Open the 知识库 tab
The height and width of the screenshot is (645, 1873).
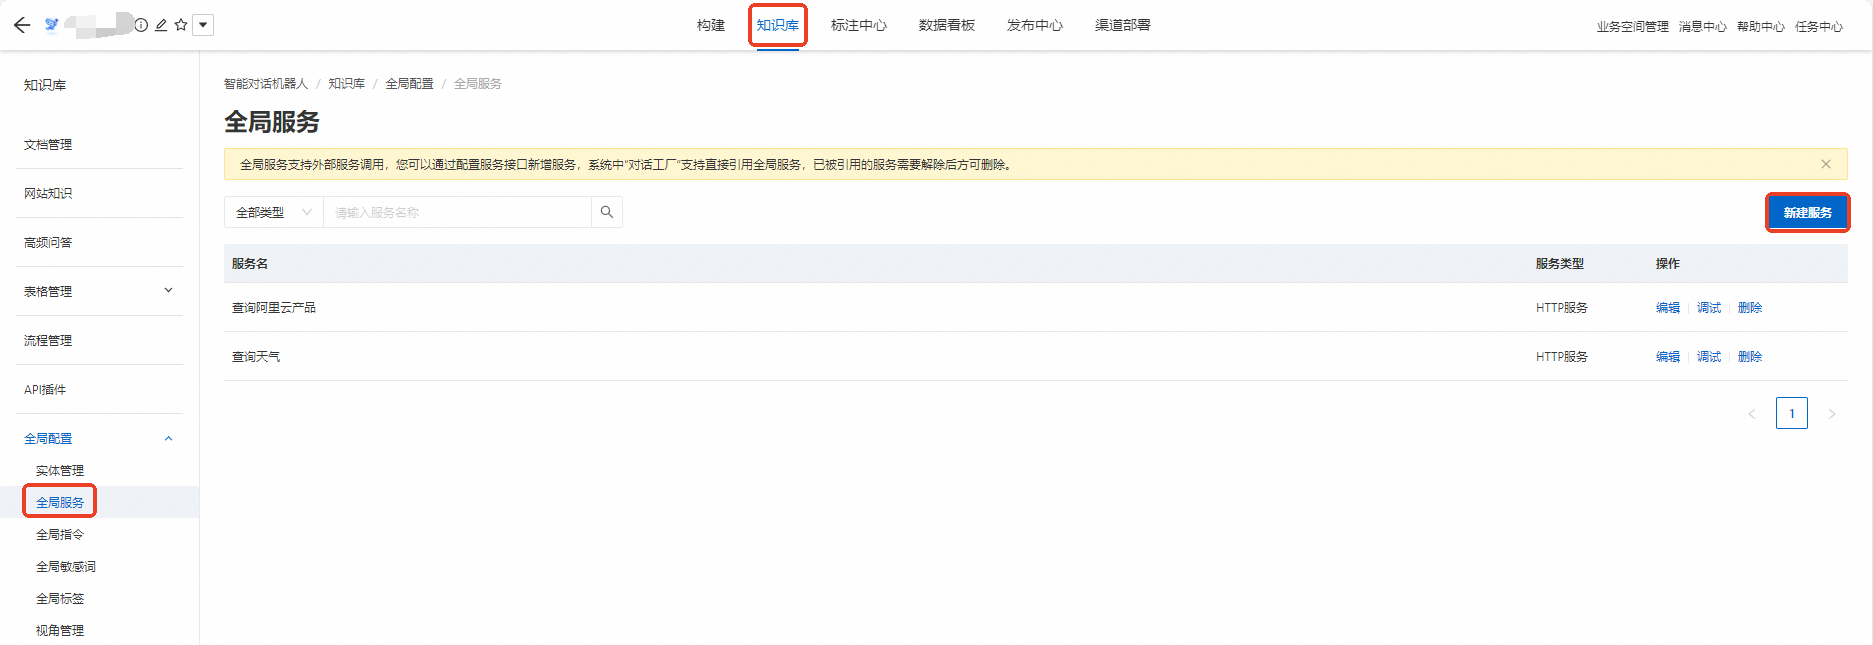click(778, 25)
